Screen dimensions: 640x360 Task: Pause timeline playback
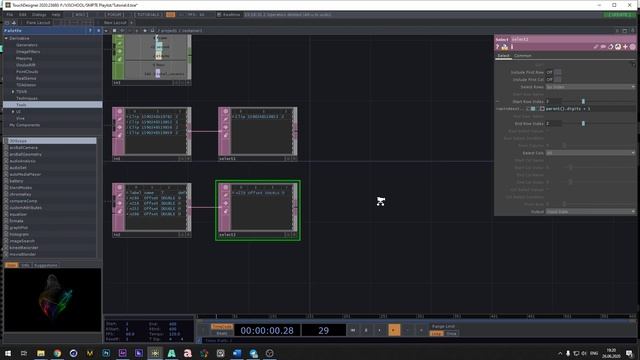click(366, 330)
